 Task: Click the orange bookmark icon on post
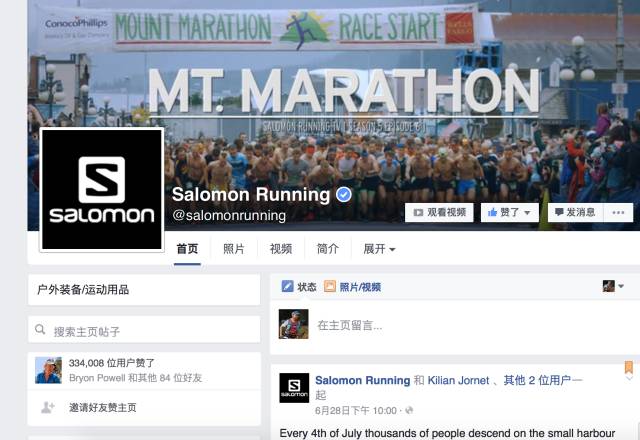tap(629, 367)
